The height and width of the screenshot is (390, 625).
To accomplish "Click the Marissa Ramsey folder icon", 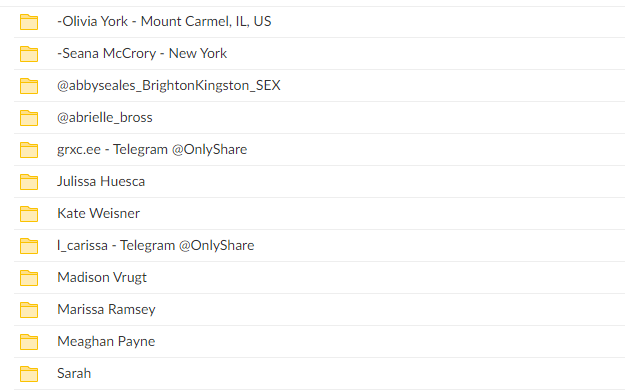I will pyautogui.click(x=29, y=310).
